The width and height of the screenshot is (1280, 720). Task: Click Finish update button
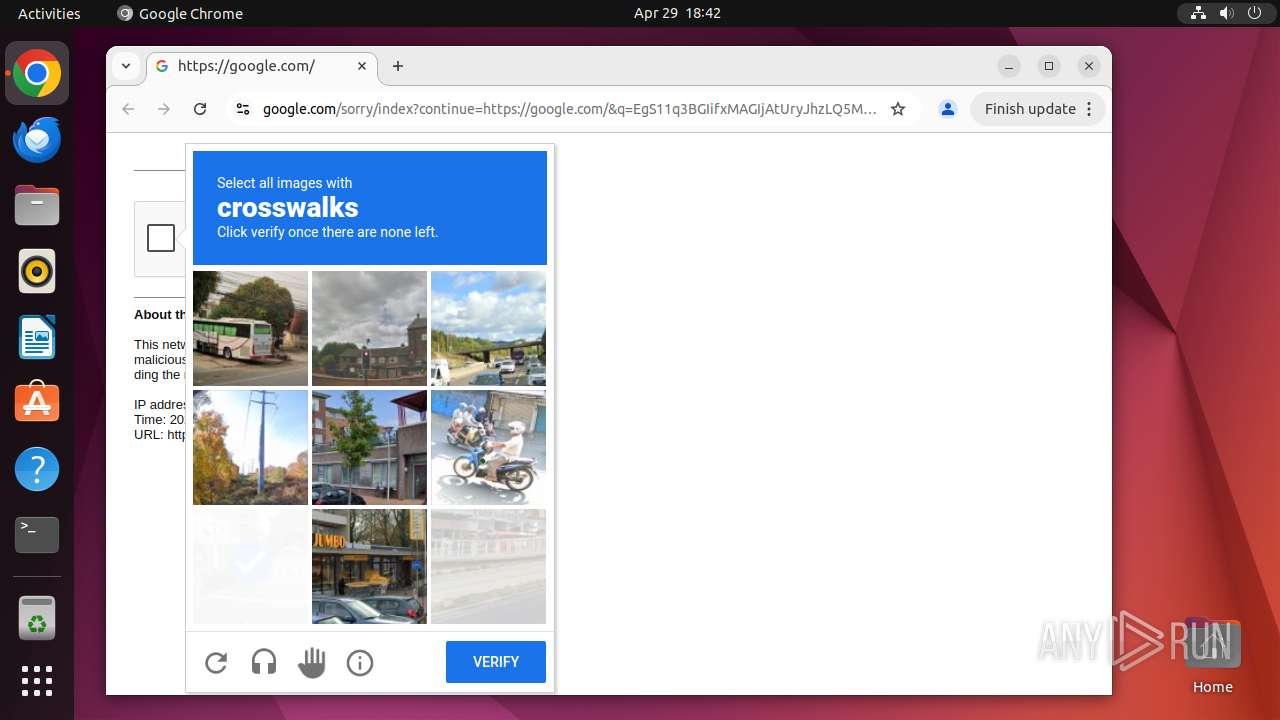[x=1030, y=109]
